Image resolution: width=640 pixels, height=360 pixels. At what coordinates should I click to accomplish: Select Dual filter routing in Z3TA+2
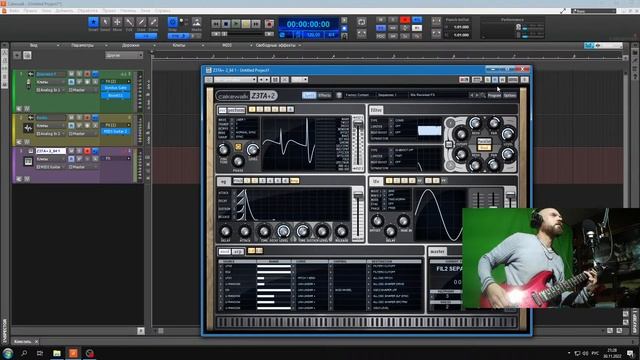click(484, 147)
